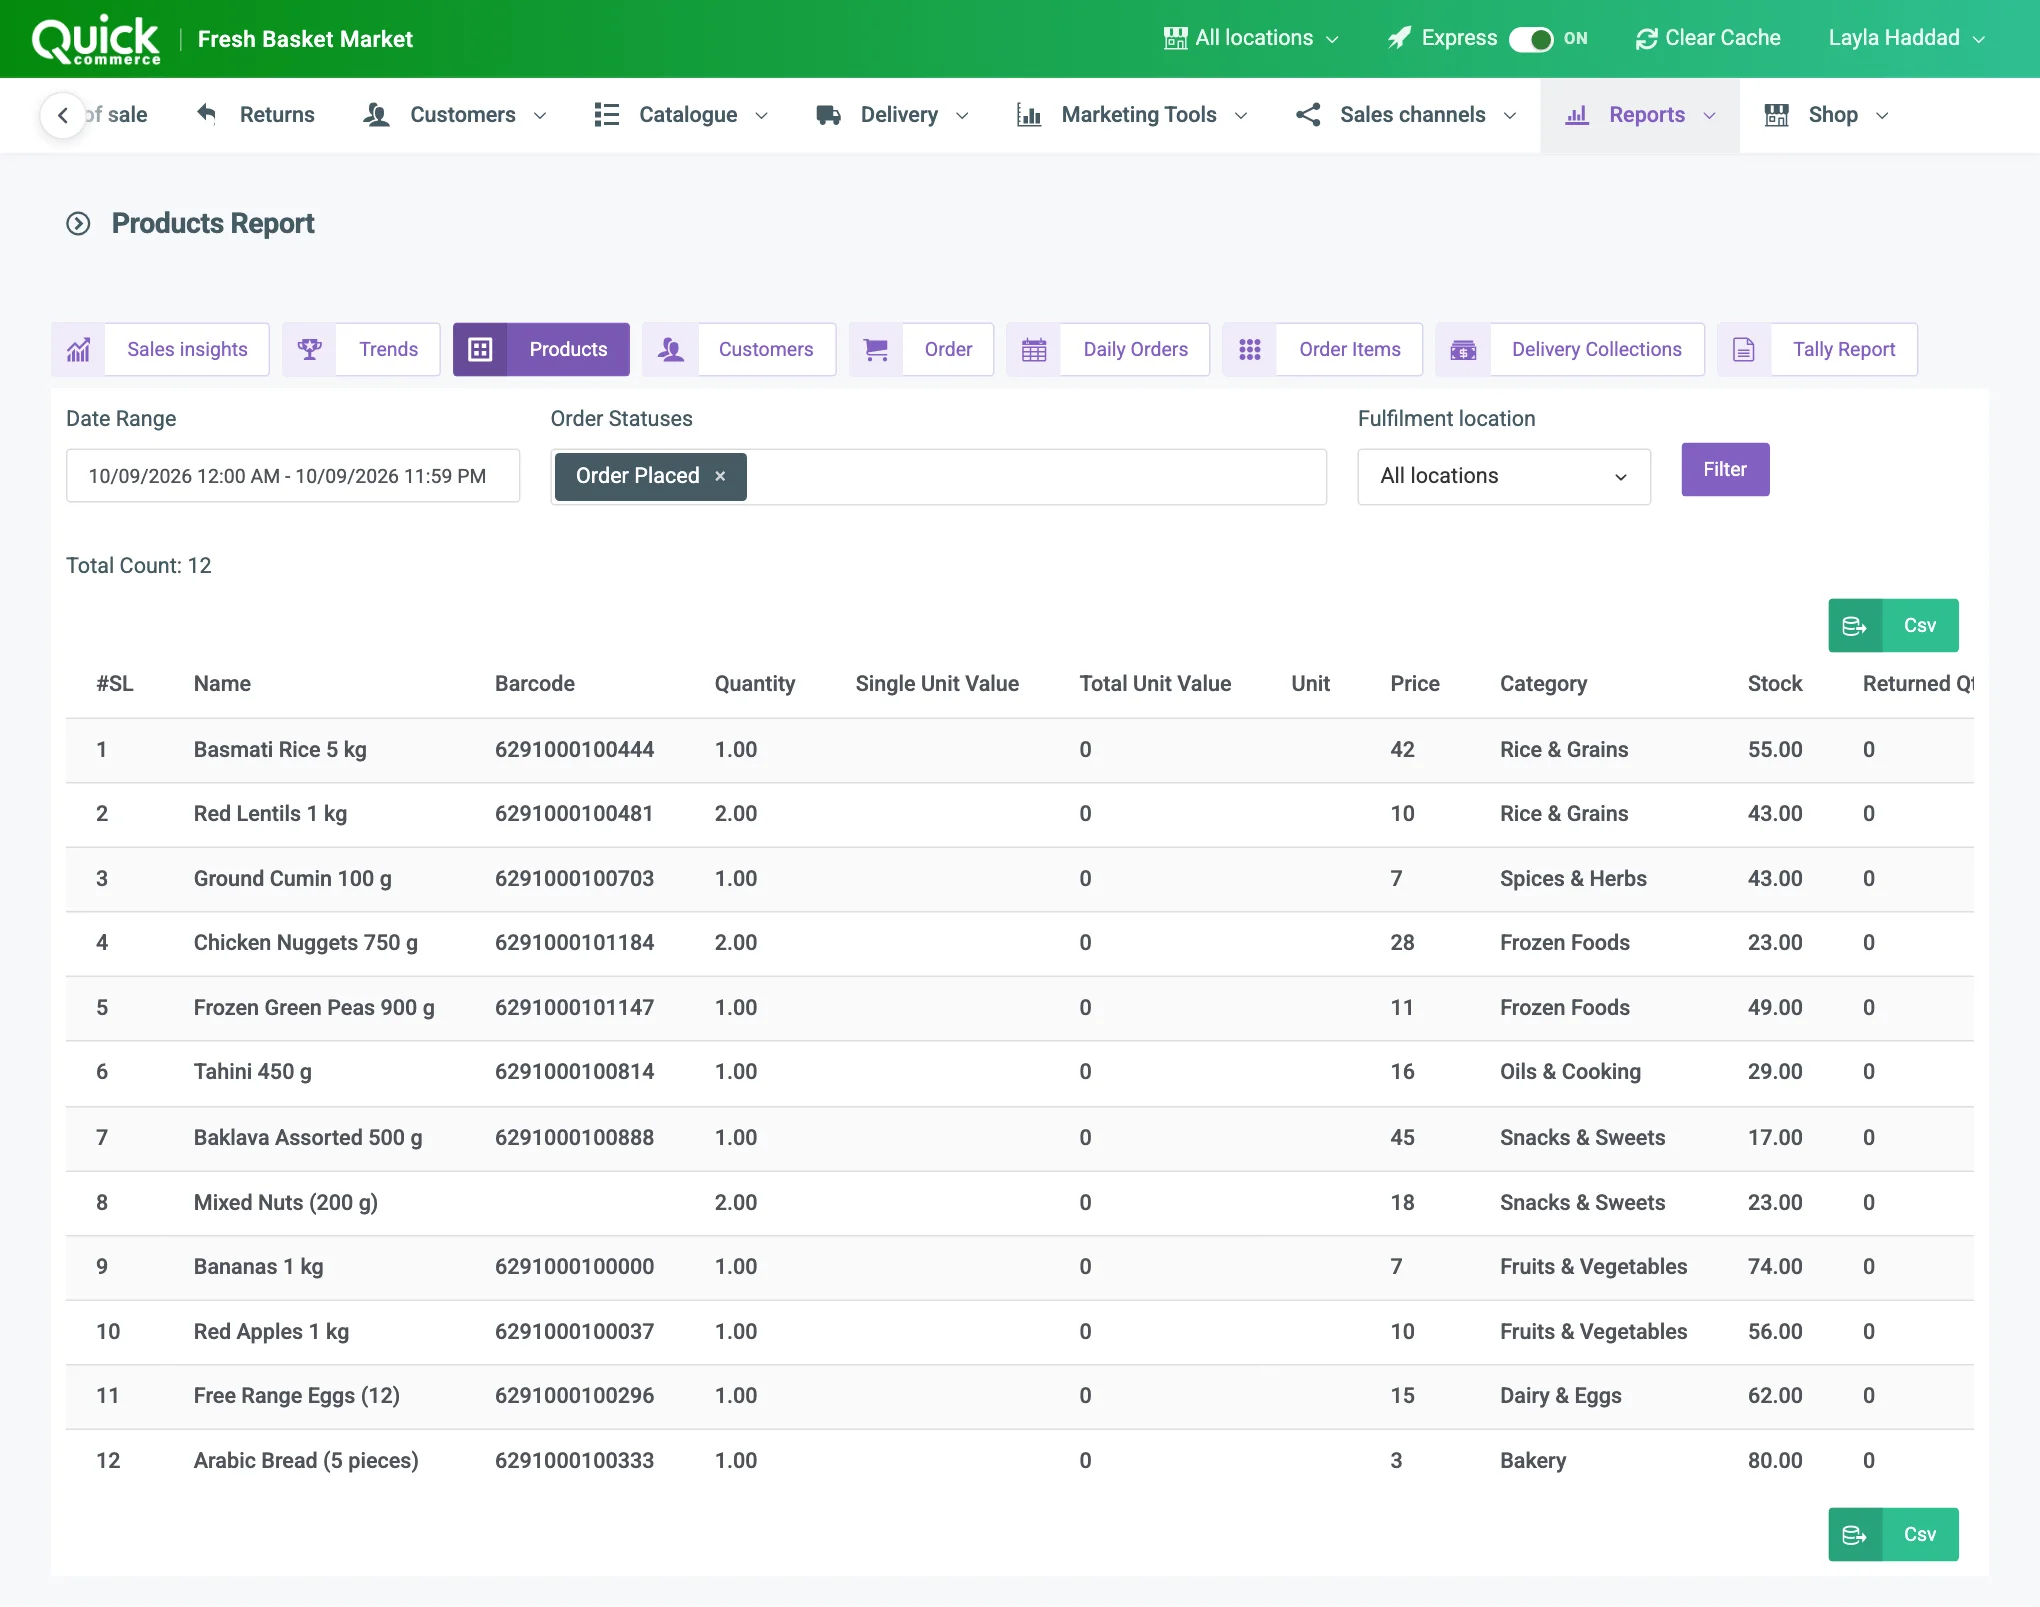This screenshot has width=2040, height=1607.
Task: Click the Quantity column header
Action: (x=754, y=684)
